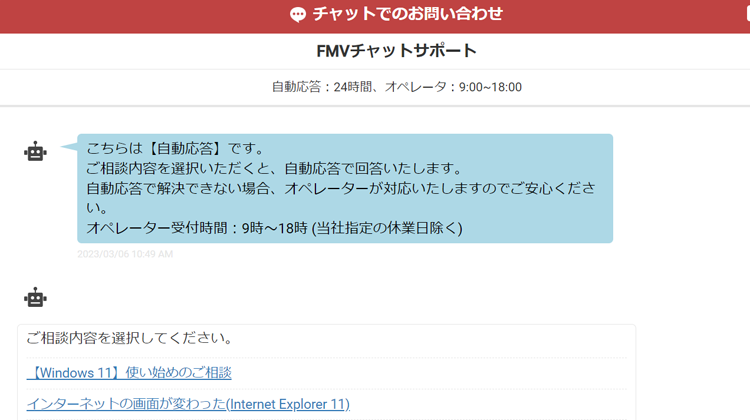Click the 自動応答：24時間、オペレータ：9:00~18:00 hours text
This screenshot has width=750, height=420.
(x=397, y=87)
